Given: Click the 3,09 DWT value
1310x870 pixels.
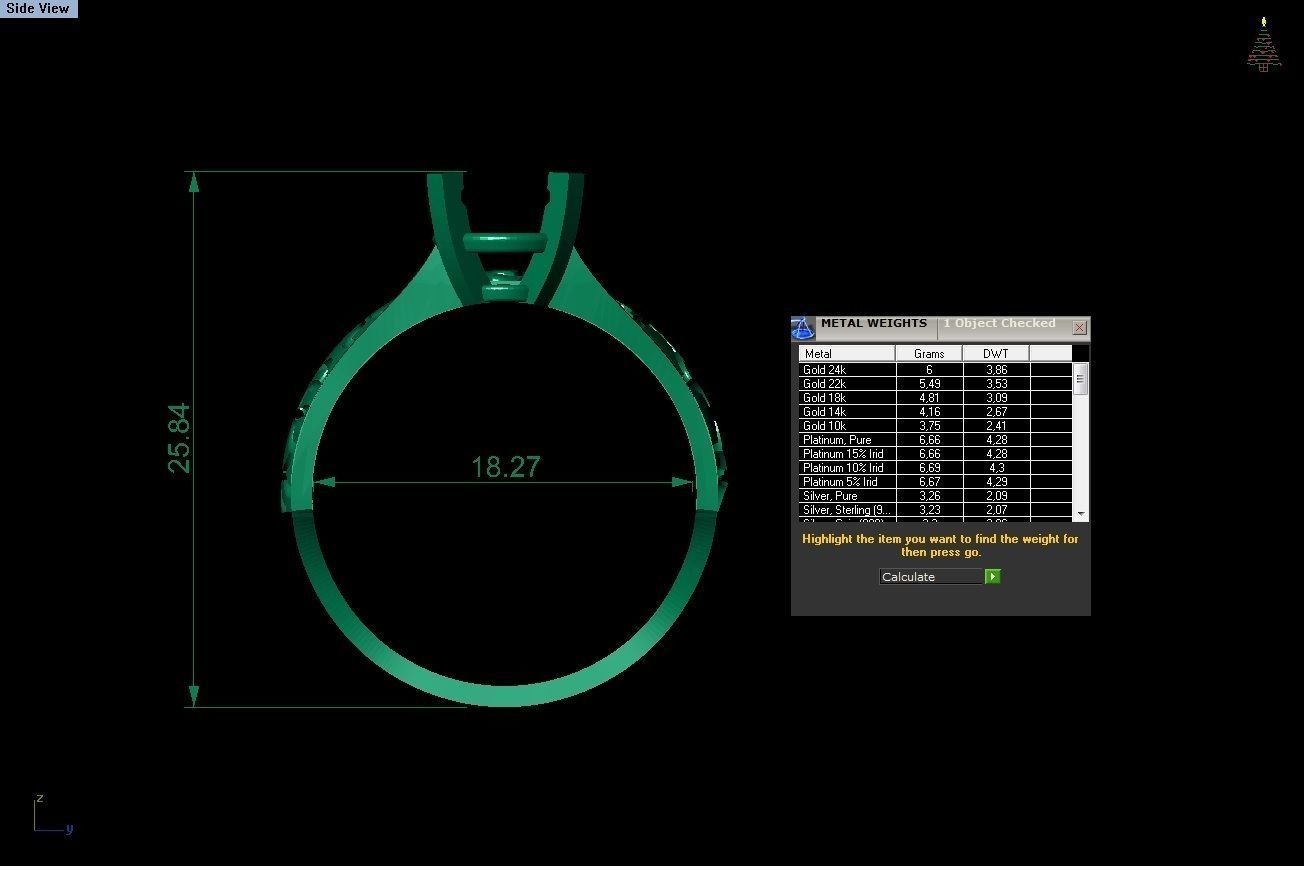Looking at the screenshot, I should (x=996, y=398).
